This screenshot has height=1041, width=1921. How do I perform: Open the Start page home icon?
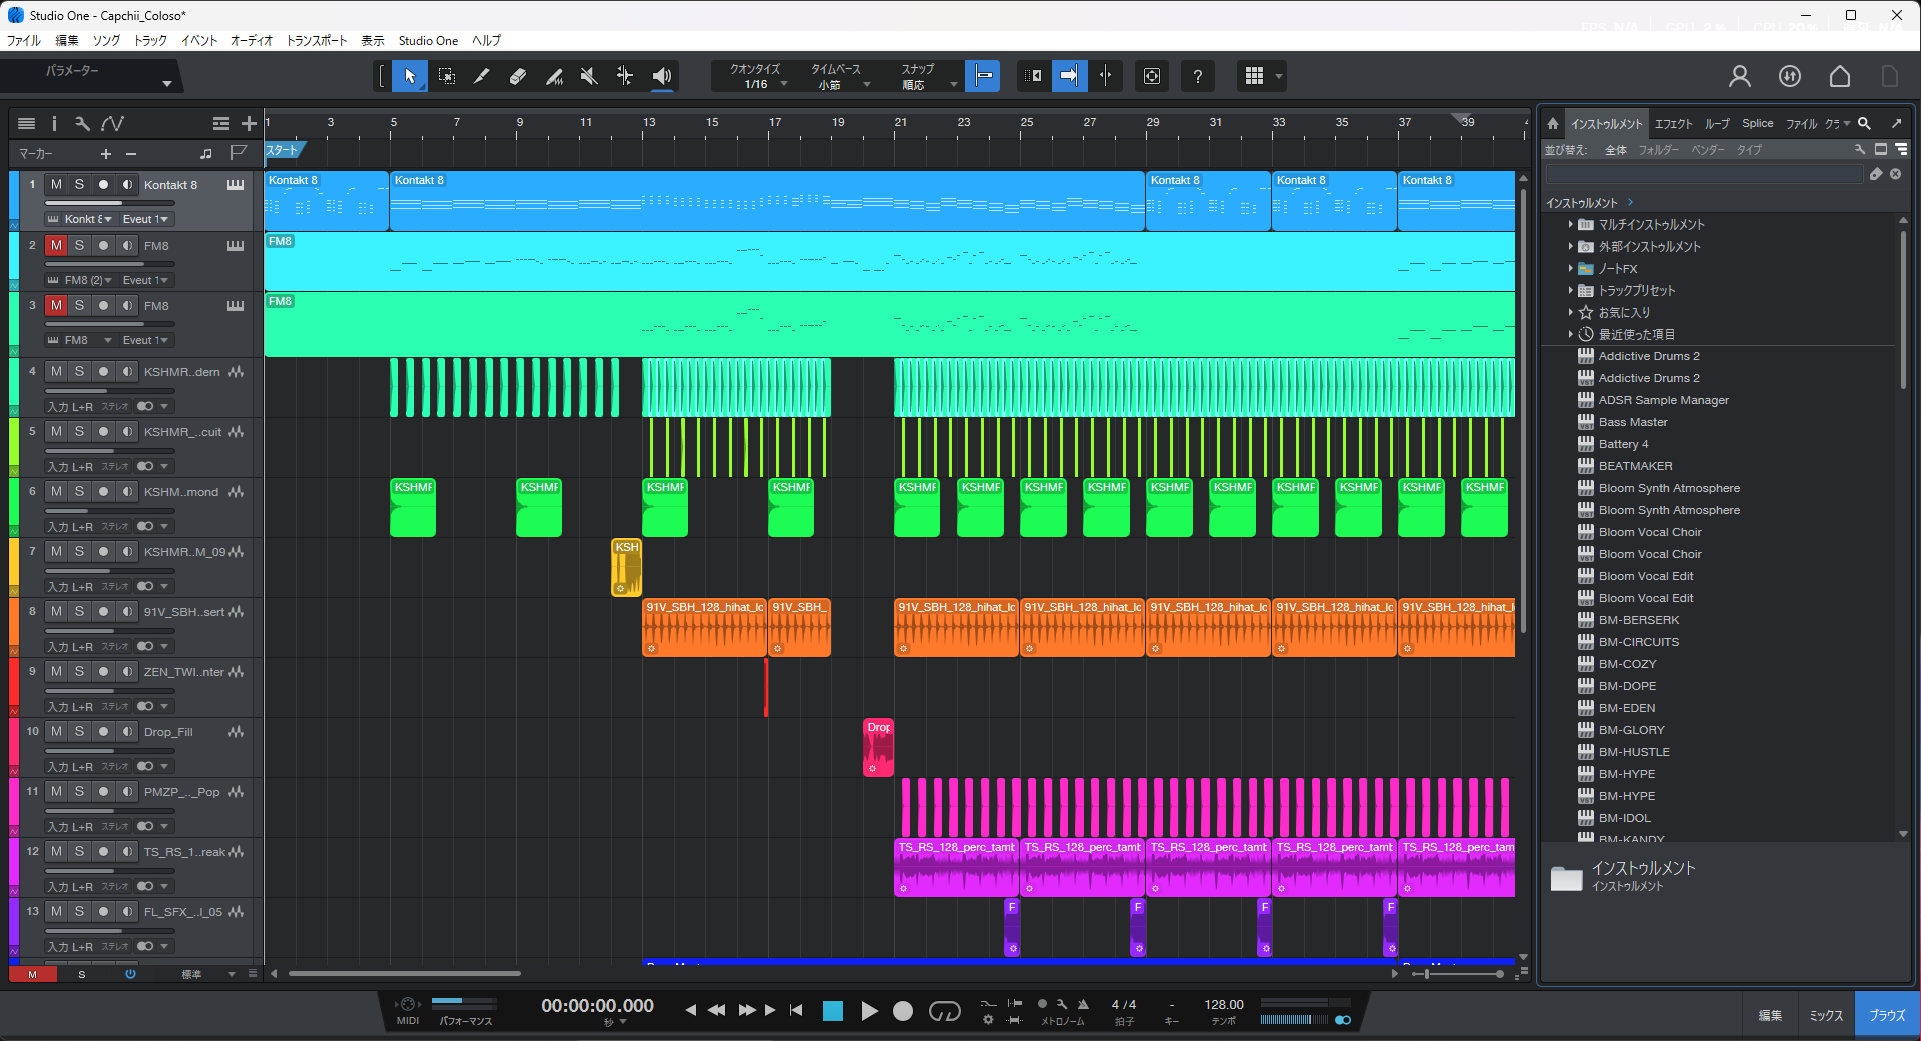(x=1840, y=76)
